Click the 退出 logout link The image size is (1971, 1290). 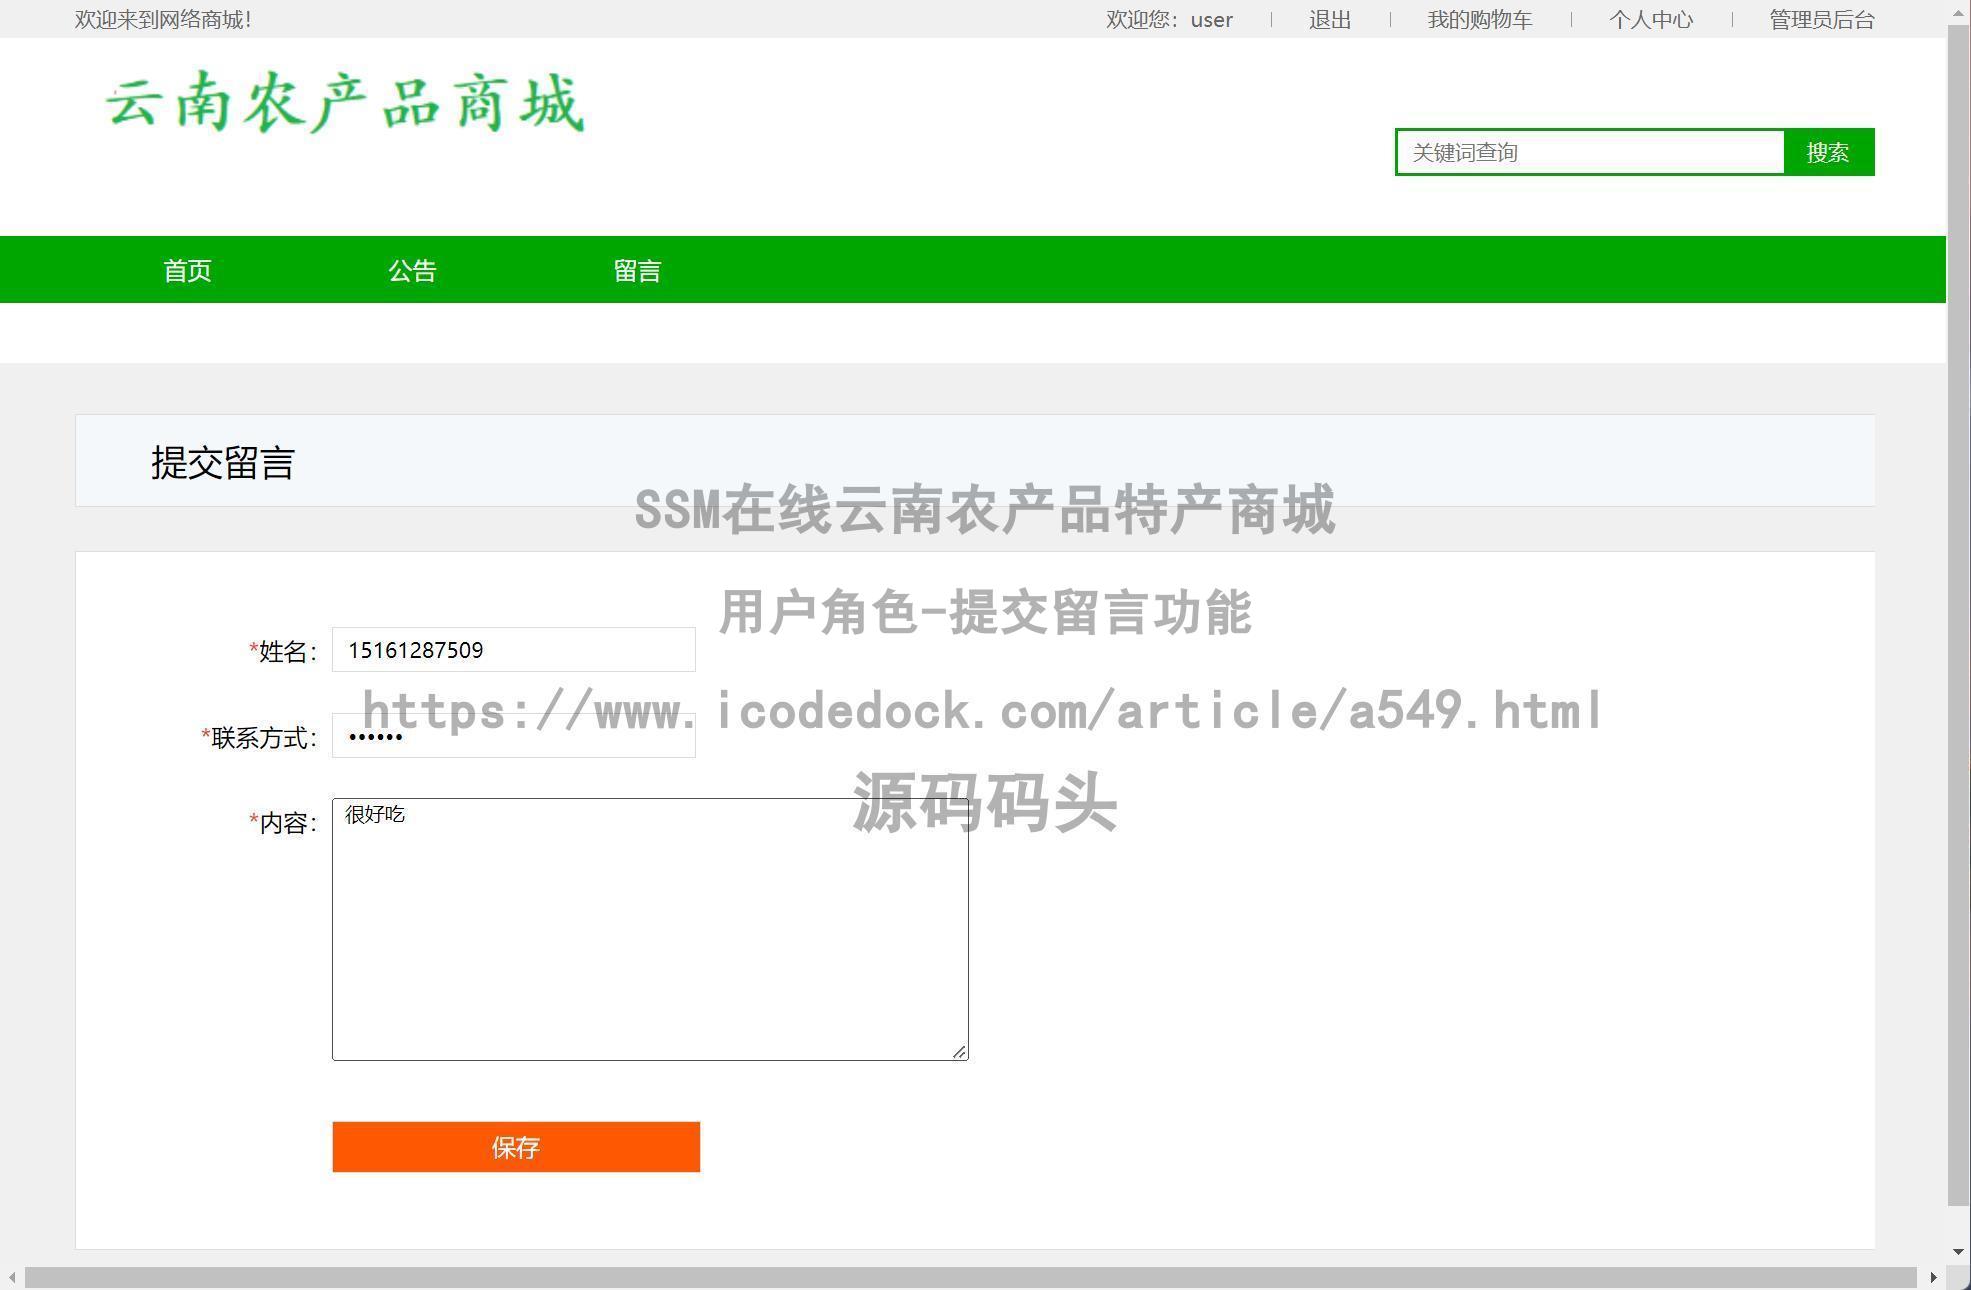tap(1329, 20)
